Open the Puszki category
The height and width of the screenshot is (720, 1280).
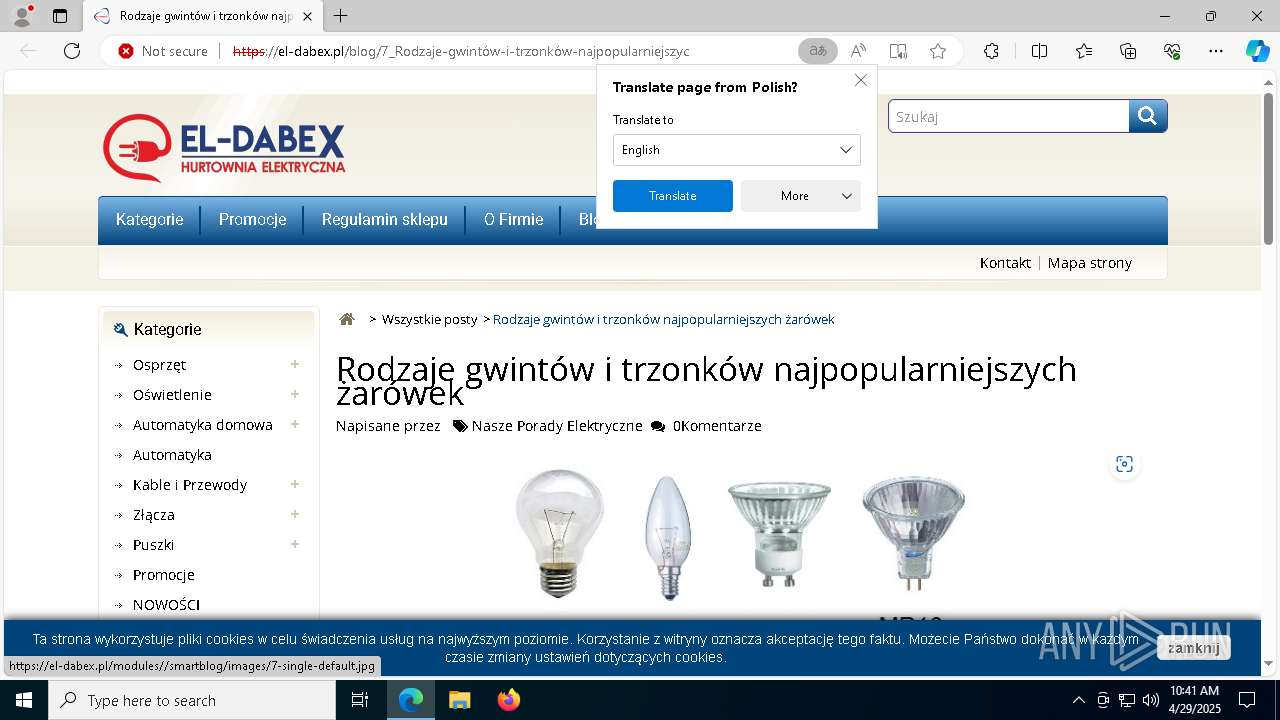coord(153,545)
